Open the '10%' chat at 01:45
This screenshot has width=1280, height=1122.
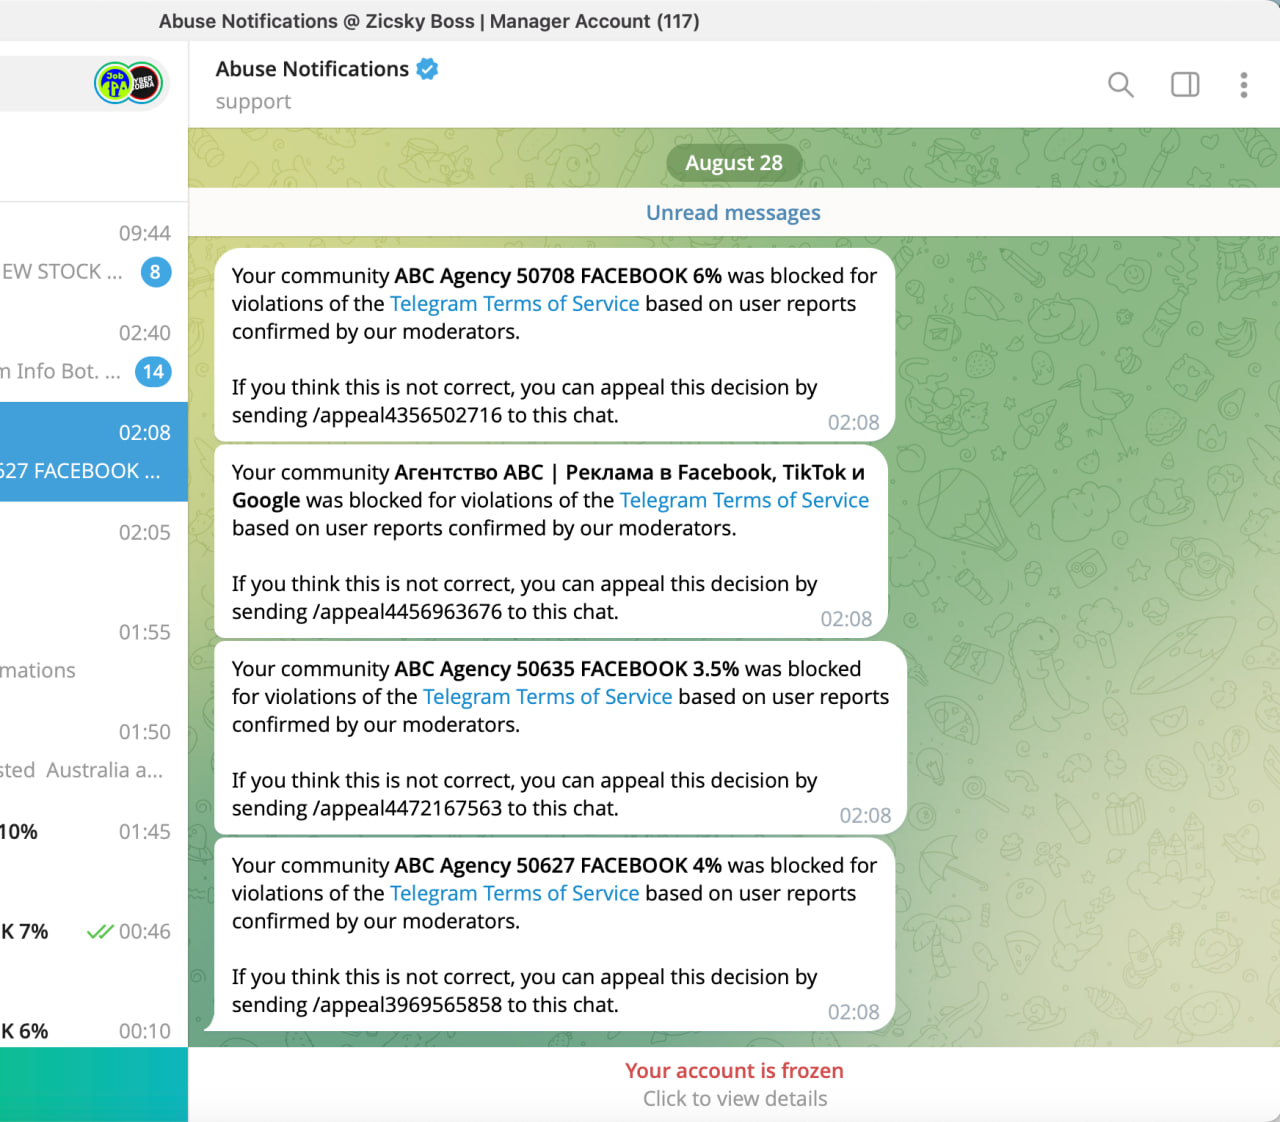point(94,852)
